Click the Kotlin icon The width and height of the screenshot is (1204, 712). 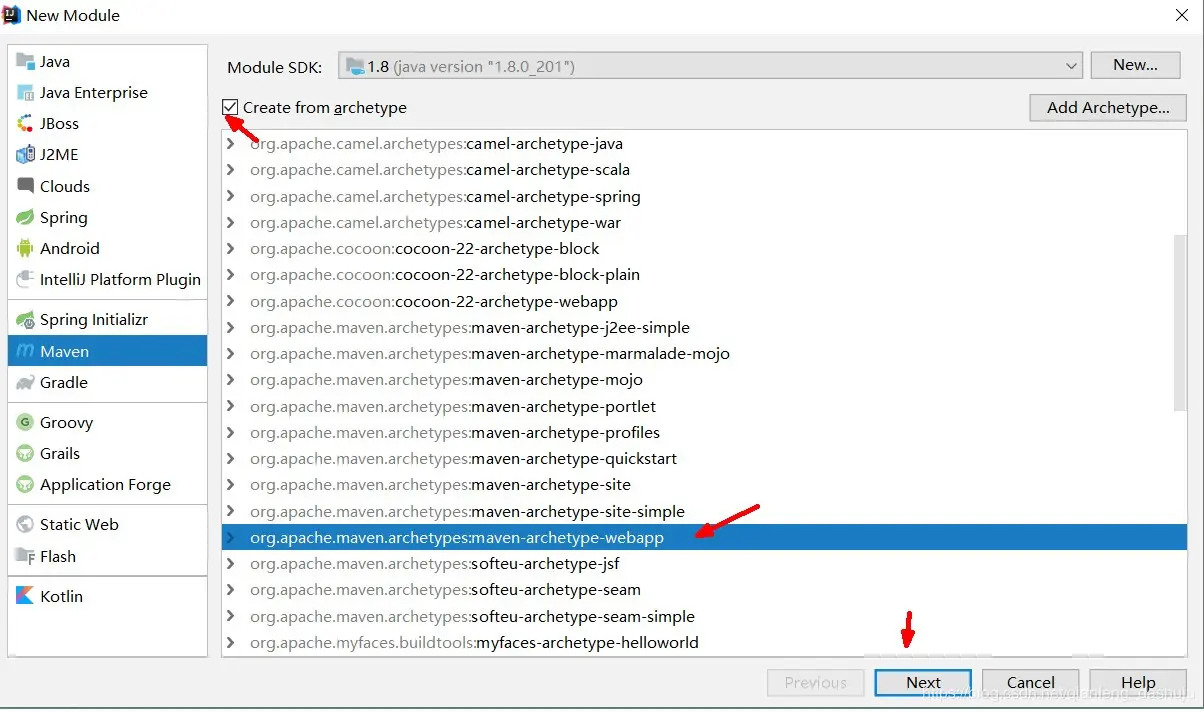(x=25, y=596)
